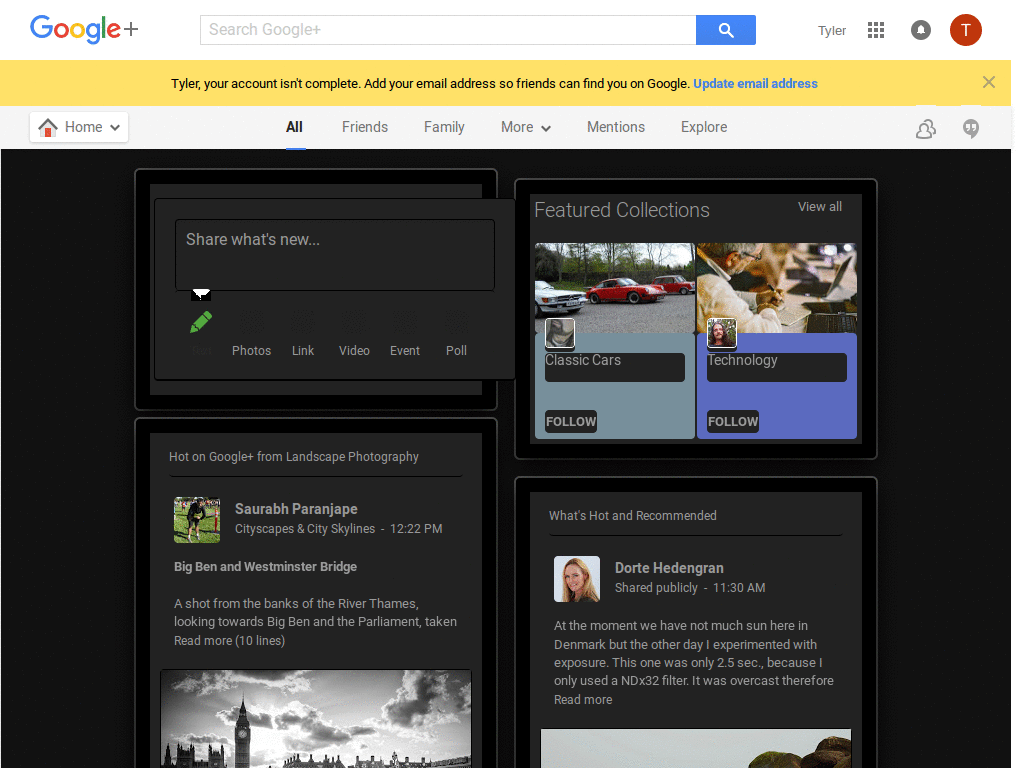
Task: Select the All tab
Action: click(295, 127)
